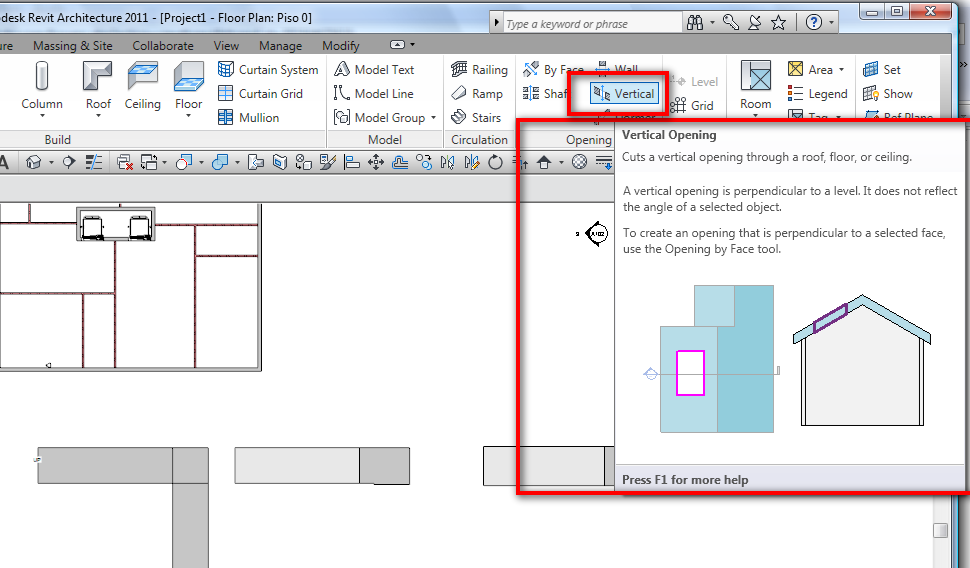The height and width of the screenshot is (568, 970).
Task: Open the Help icon dropdown arrow
Action: [x=831, y=23]
